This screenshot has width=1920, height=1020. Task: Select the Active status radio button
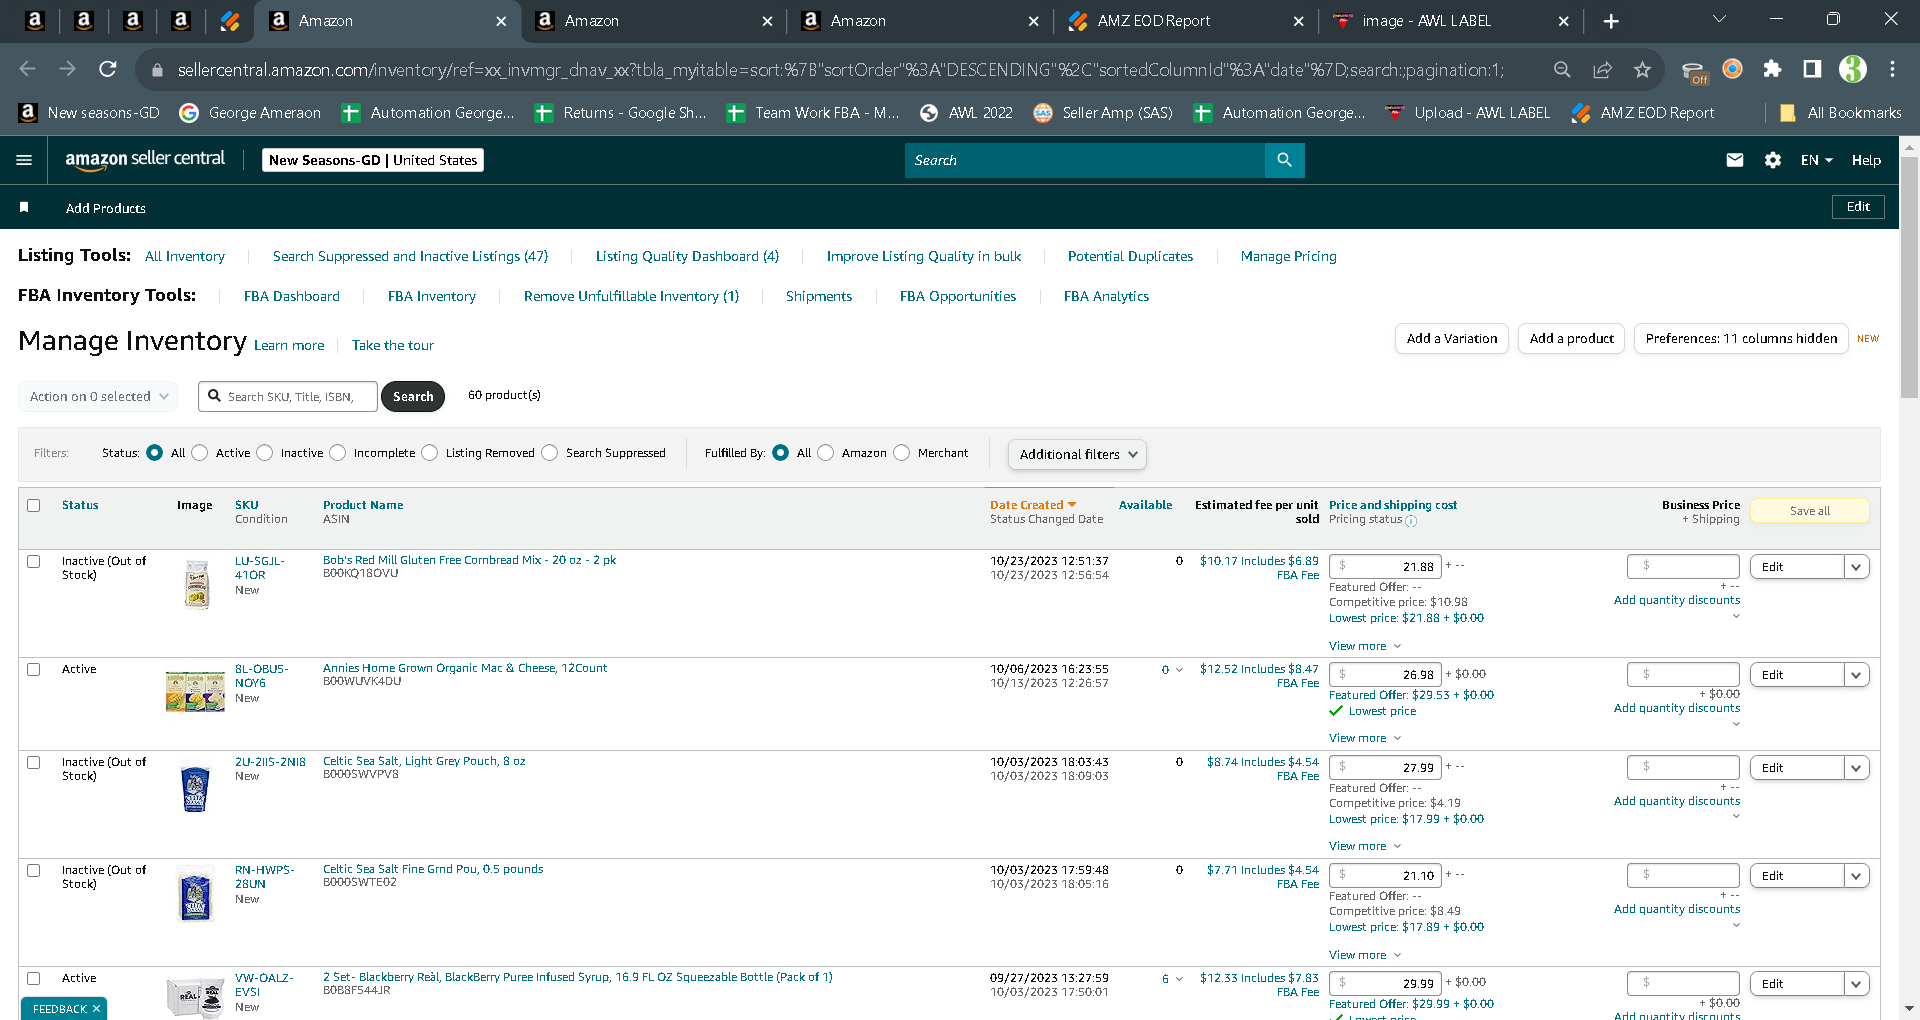click(x=200, y=453)
